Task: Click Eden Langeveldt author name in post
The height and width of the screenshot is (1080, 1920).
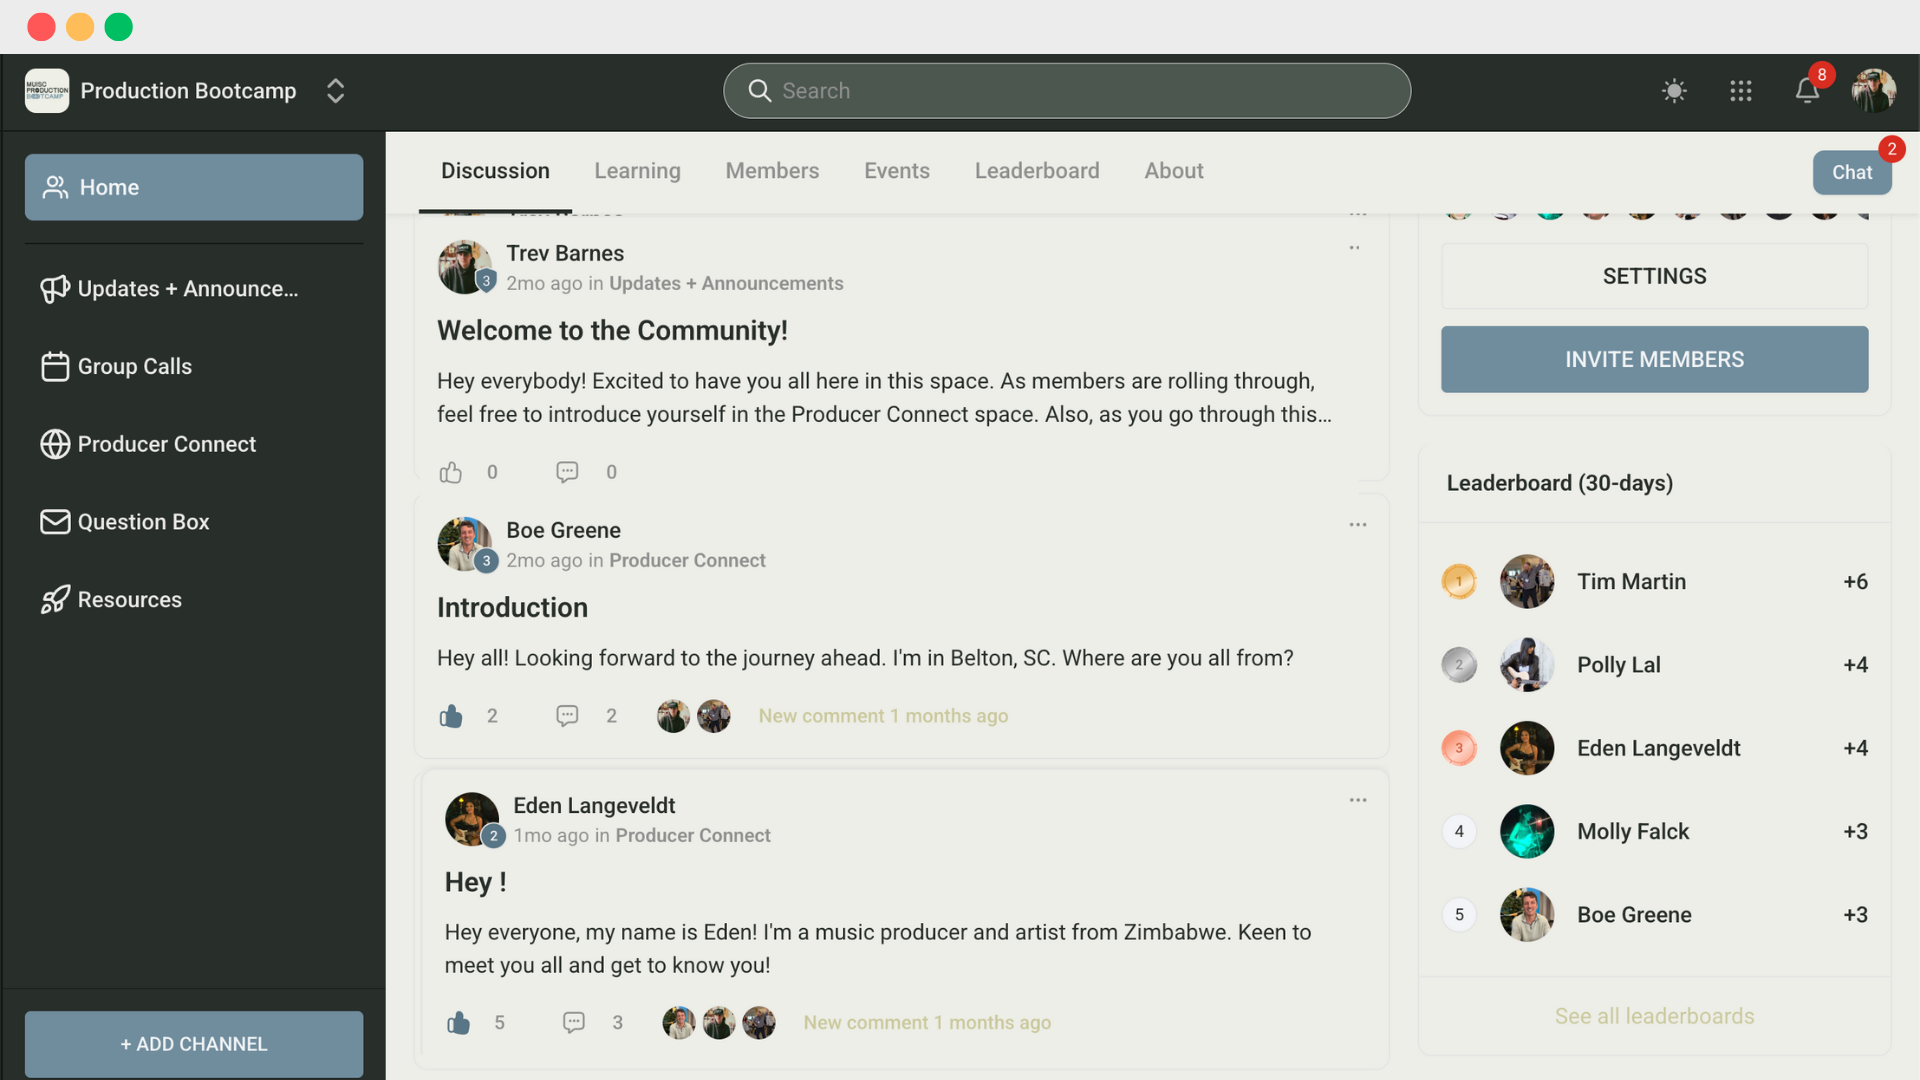Action: [594, 806]
